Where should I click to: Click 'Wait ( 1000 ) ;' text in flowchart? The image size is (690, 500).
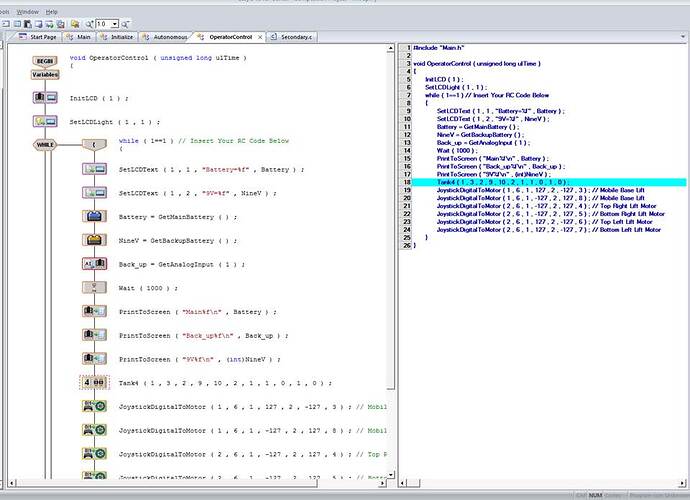tap(148, 288)
